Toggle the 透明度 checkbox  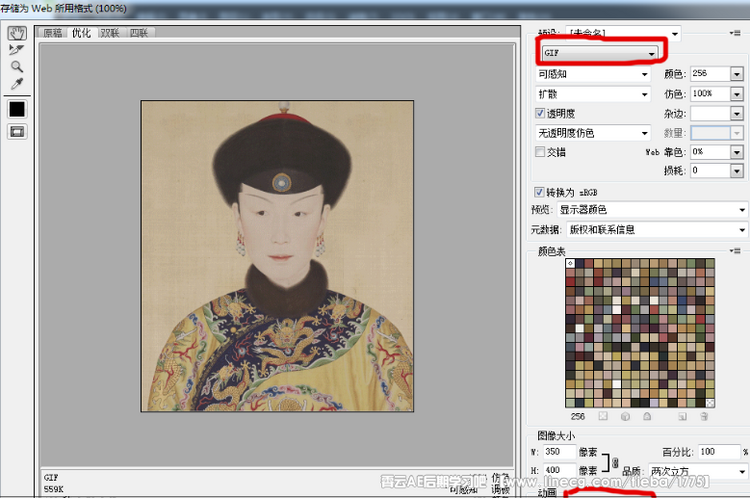540,113
